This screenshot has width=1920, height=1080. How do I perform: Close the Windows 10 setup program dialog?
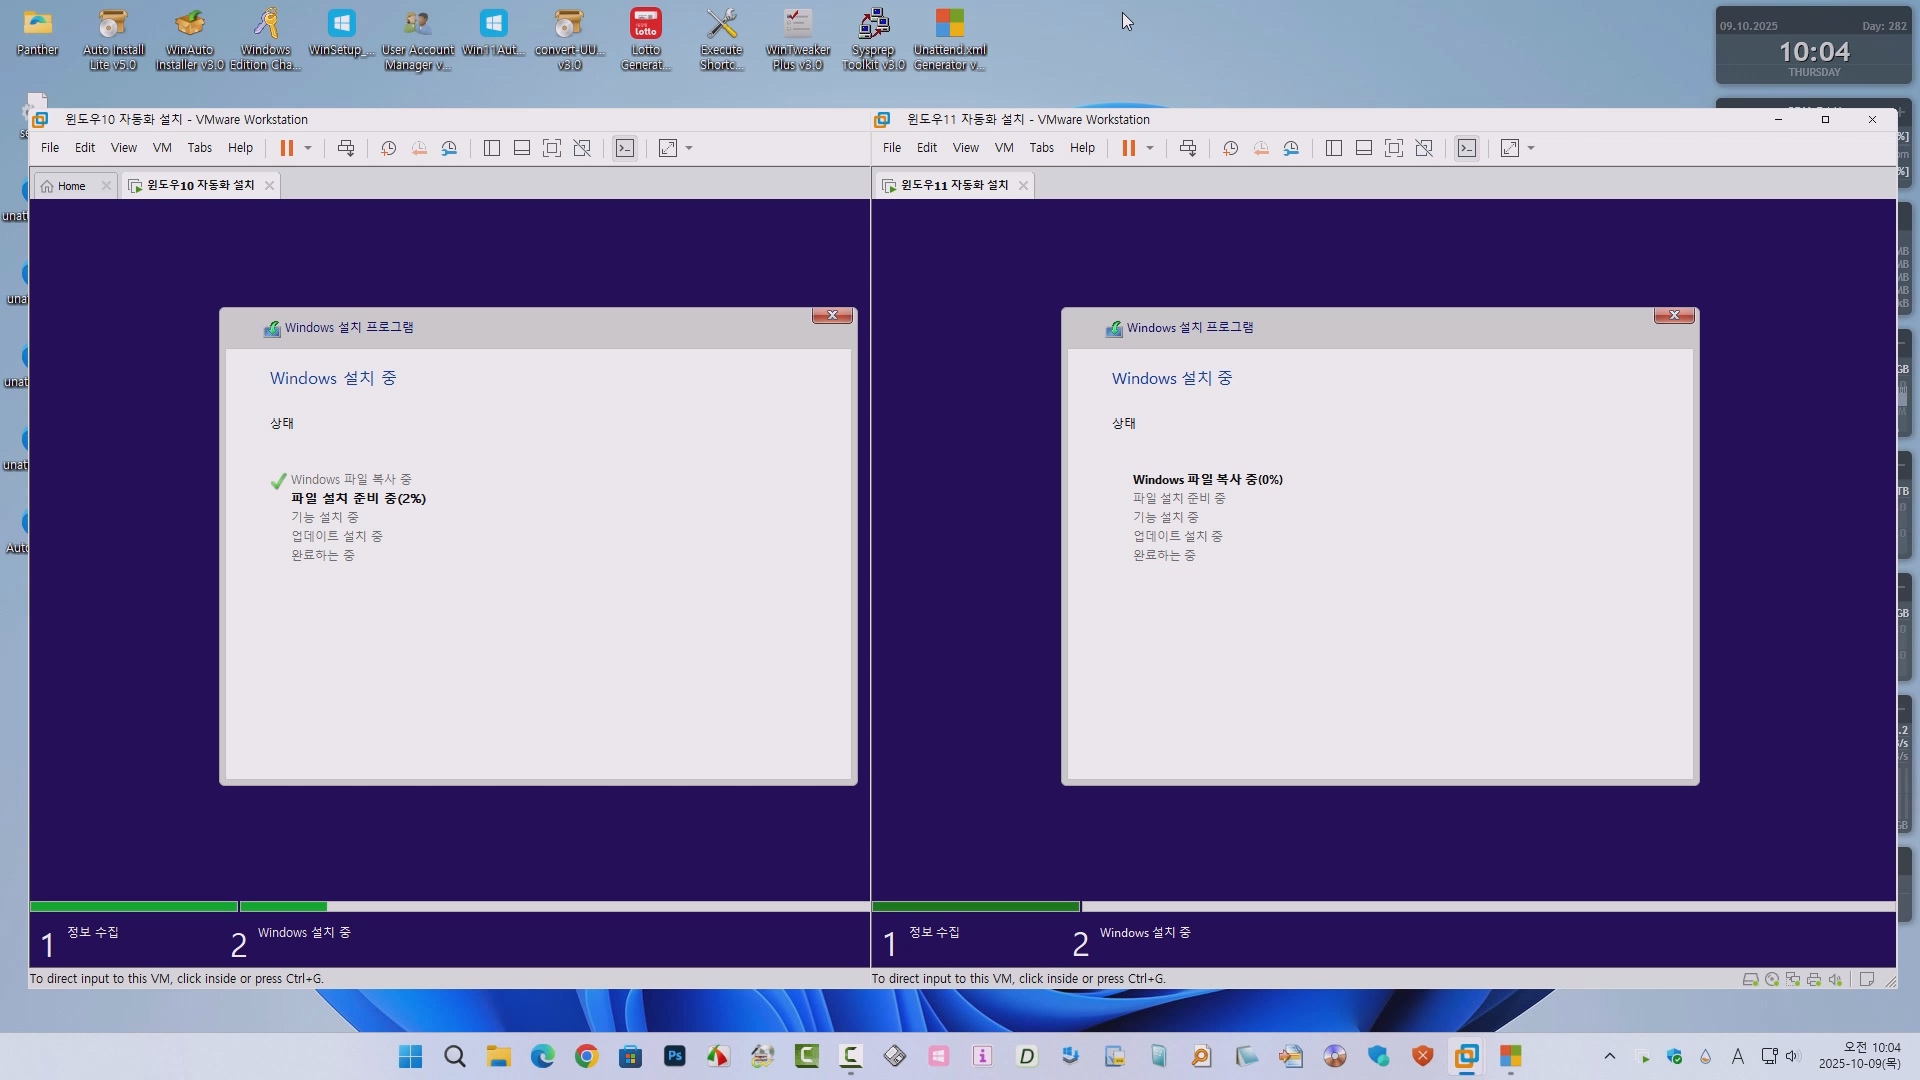pos(831,315)
